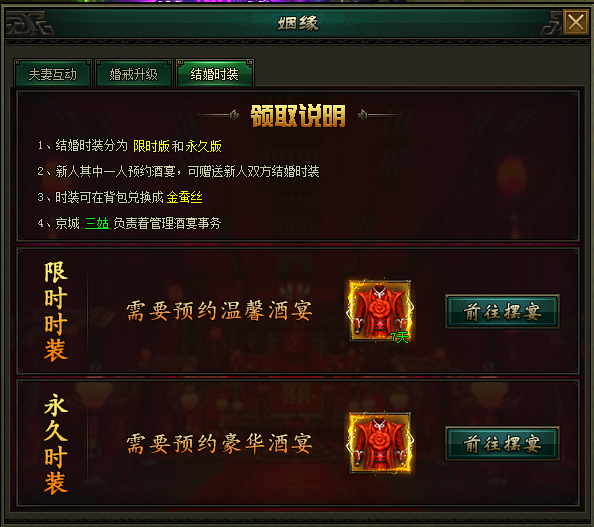Click the 领取说明 heading
This screenshot has width=594, height=527.
298,116
